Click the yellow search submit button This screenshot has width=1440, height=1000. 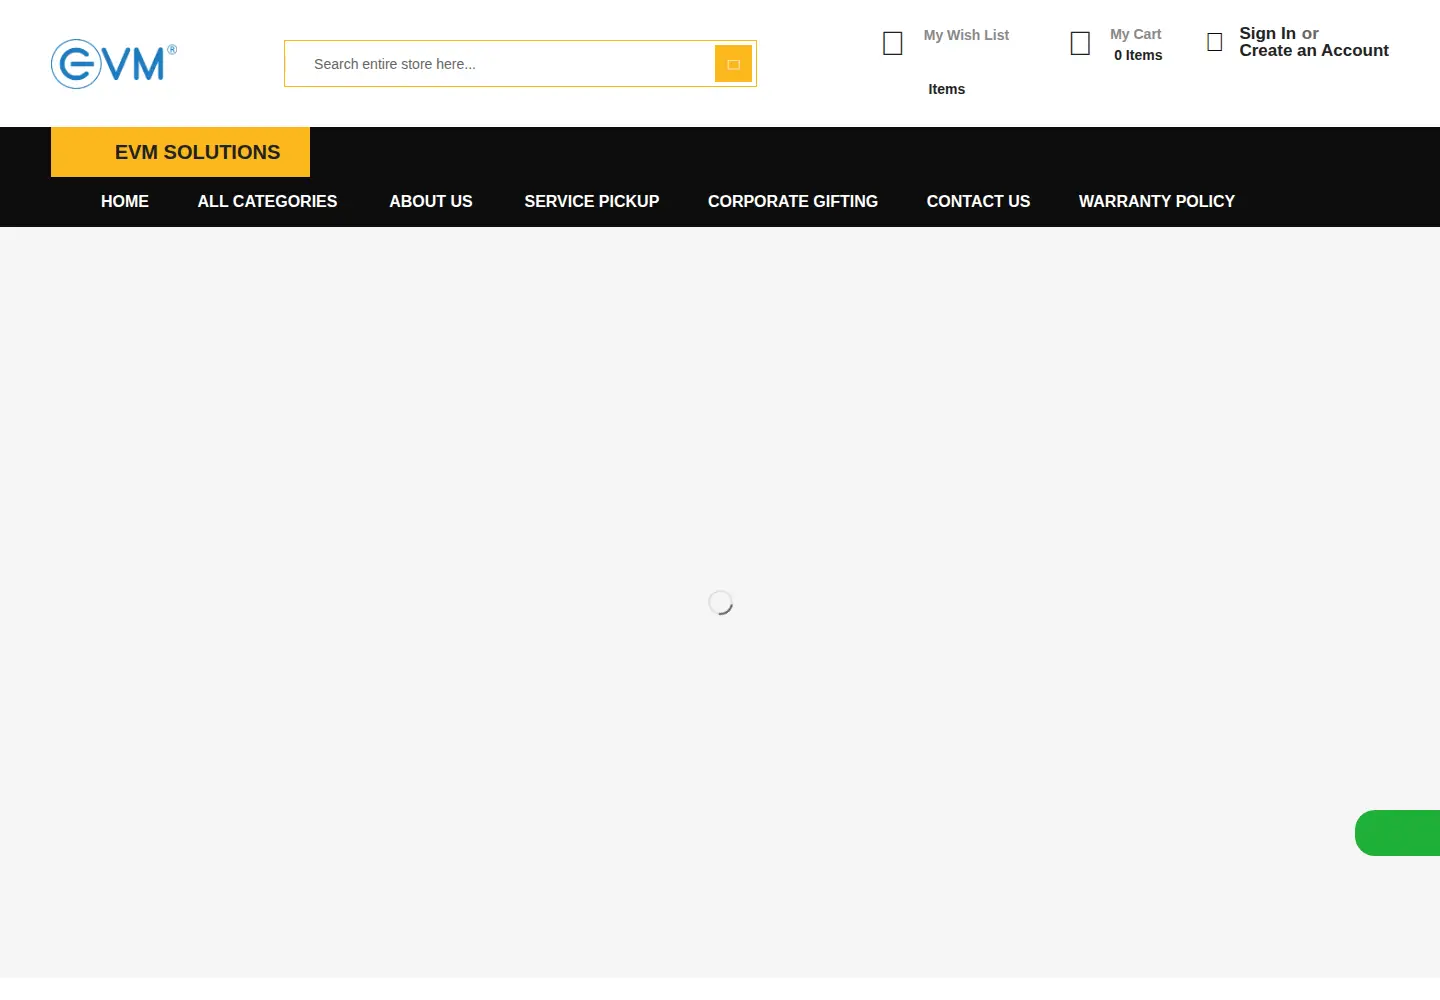[x=733, y=64]
